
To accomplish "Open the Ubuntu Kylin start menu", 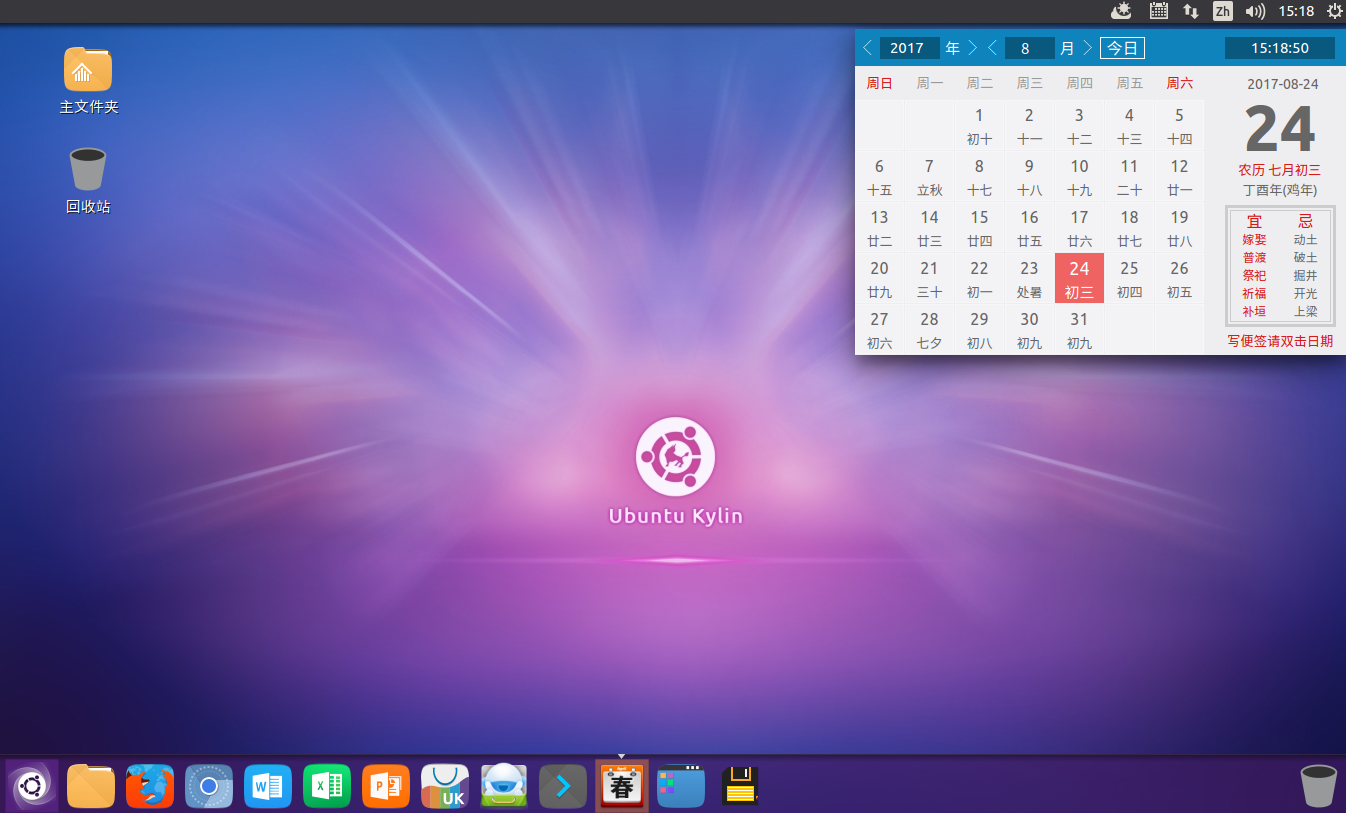I will (32, 786).
